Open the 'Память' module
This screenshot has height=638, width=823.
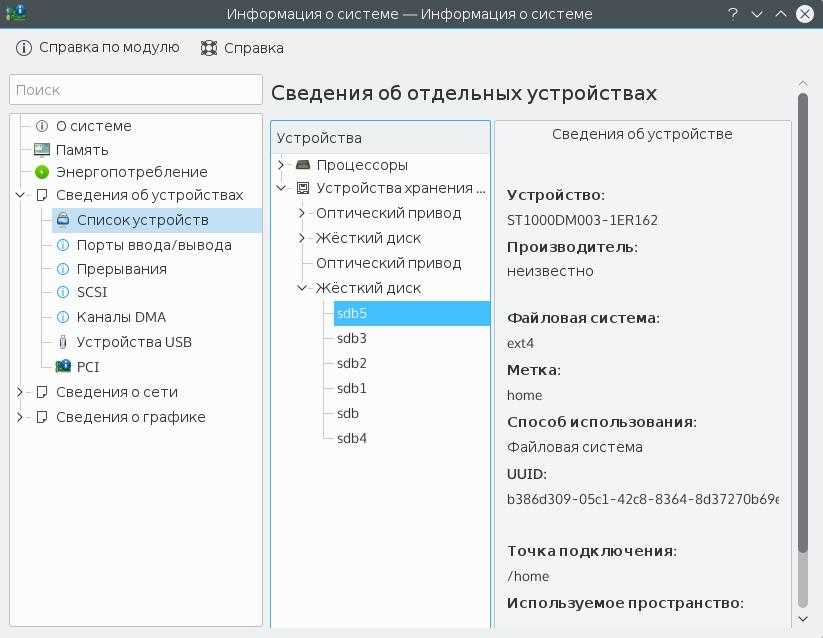pos(82,150)
